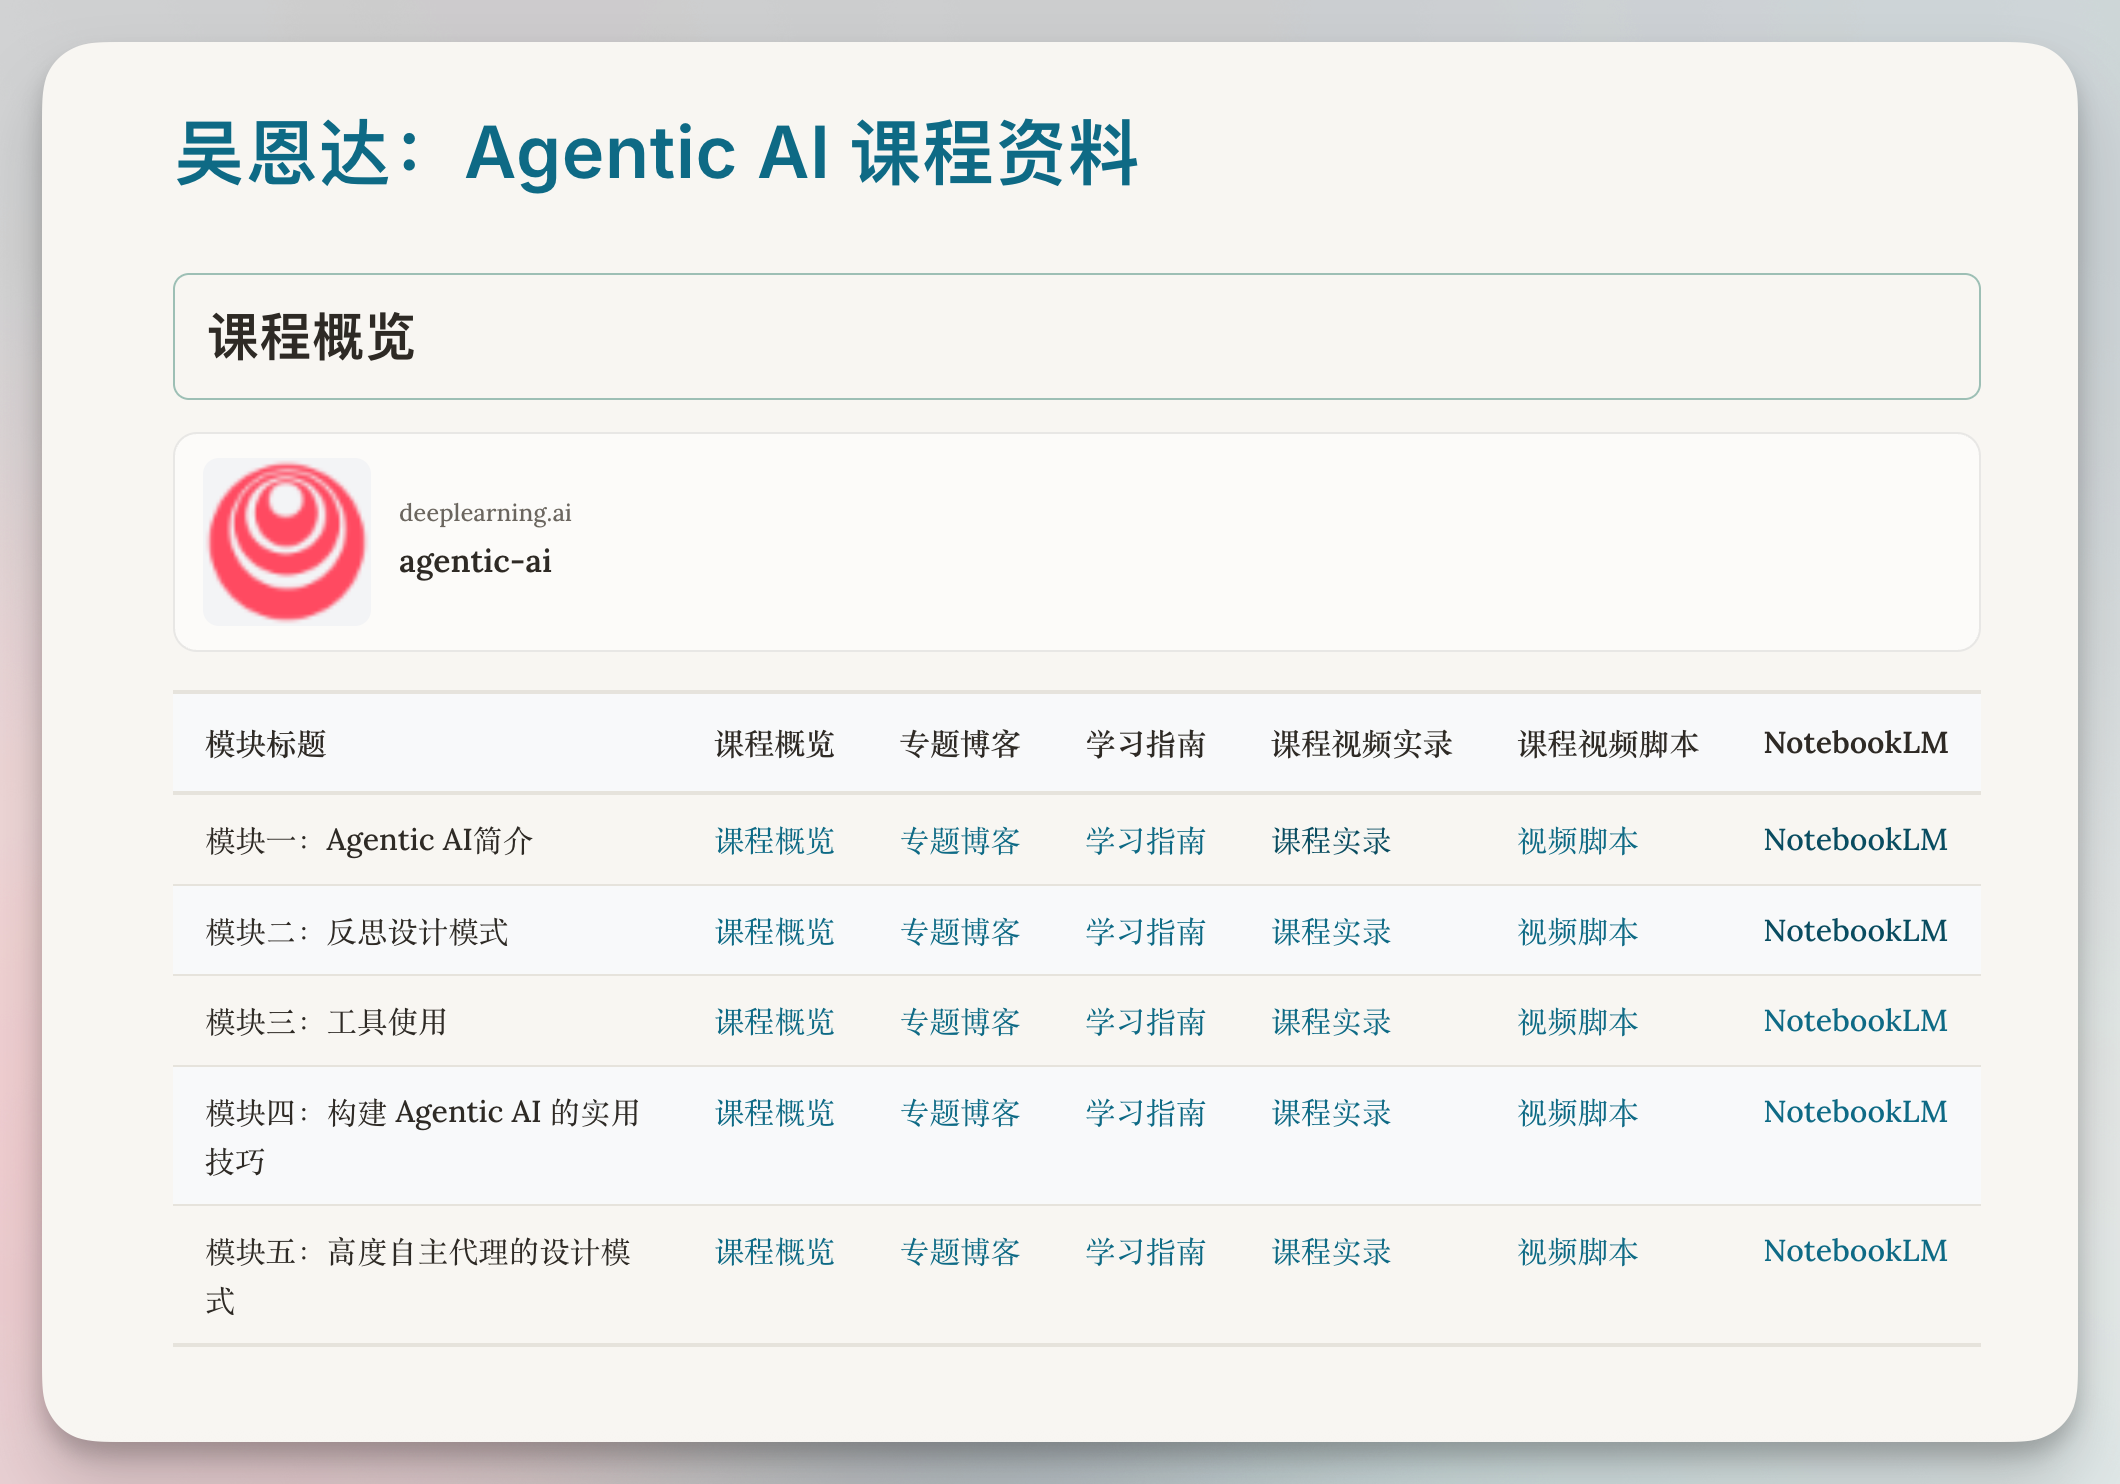Open 课程概览 link for 模块四
Viewport: 2120px width, 1484px height.
pyautogui.click(x=774, y=1113)
